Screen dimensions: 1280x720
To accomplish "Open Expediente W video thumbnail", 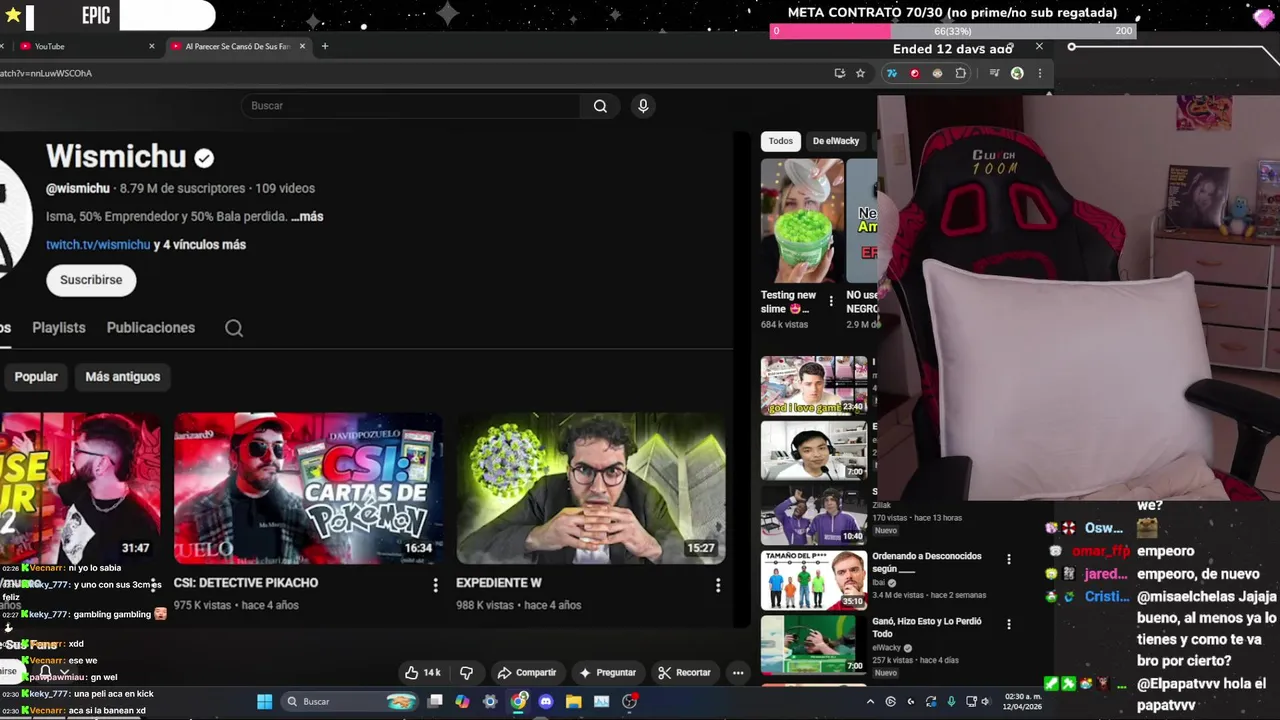I will click(591, 489).
